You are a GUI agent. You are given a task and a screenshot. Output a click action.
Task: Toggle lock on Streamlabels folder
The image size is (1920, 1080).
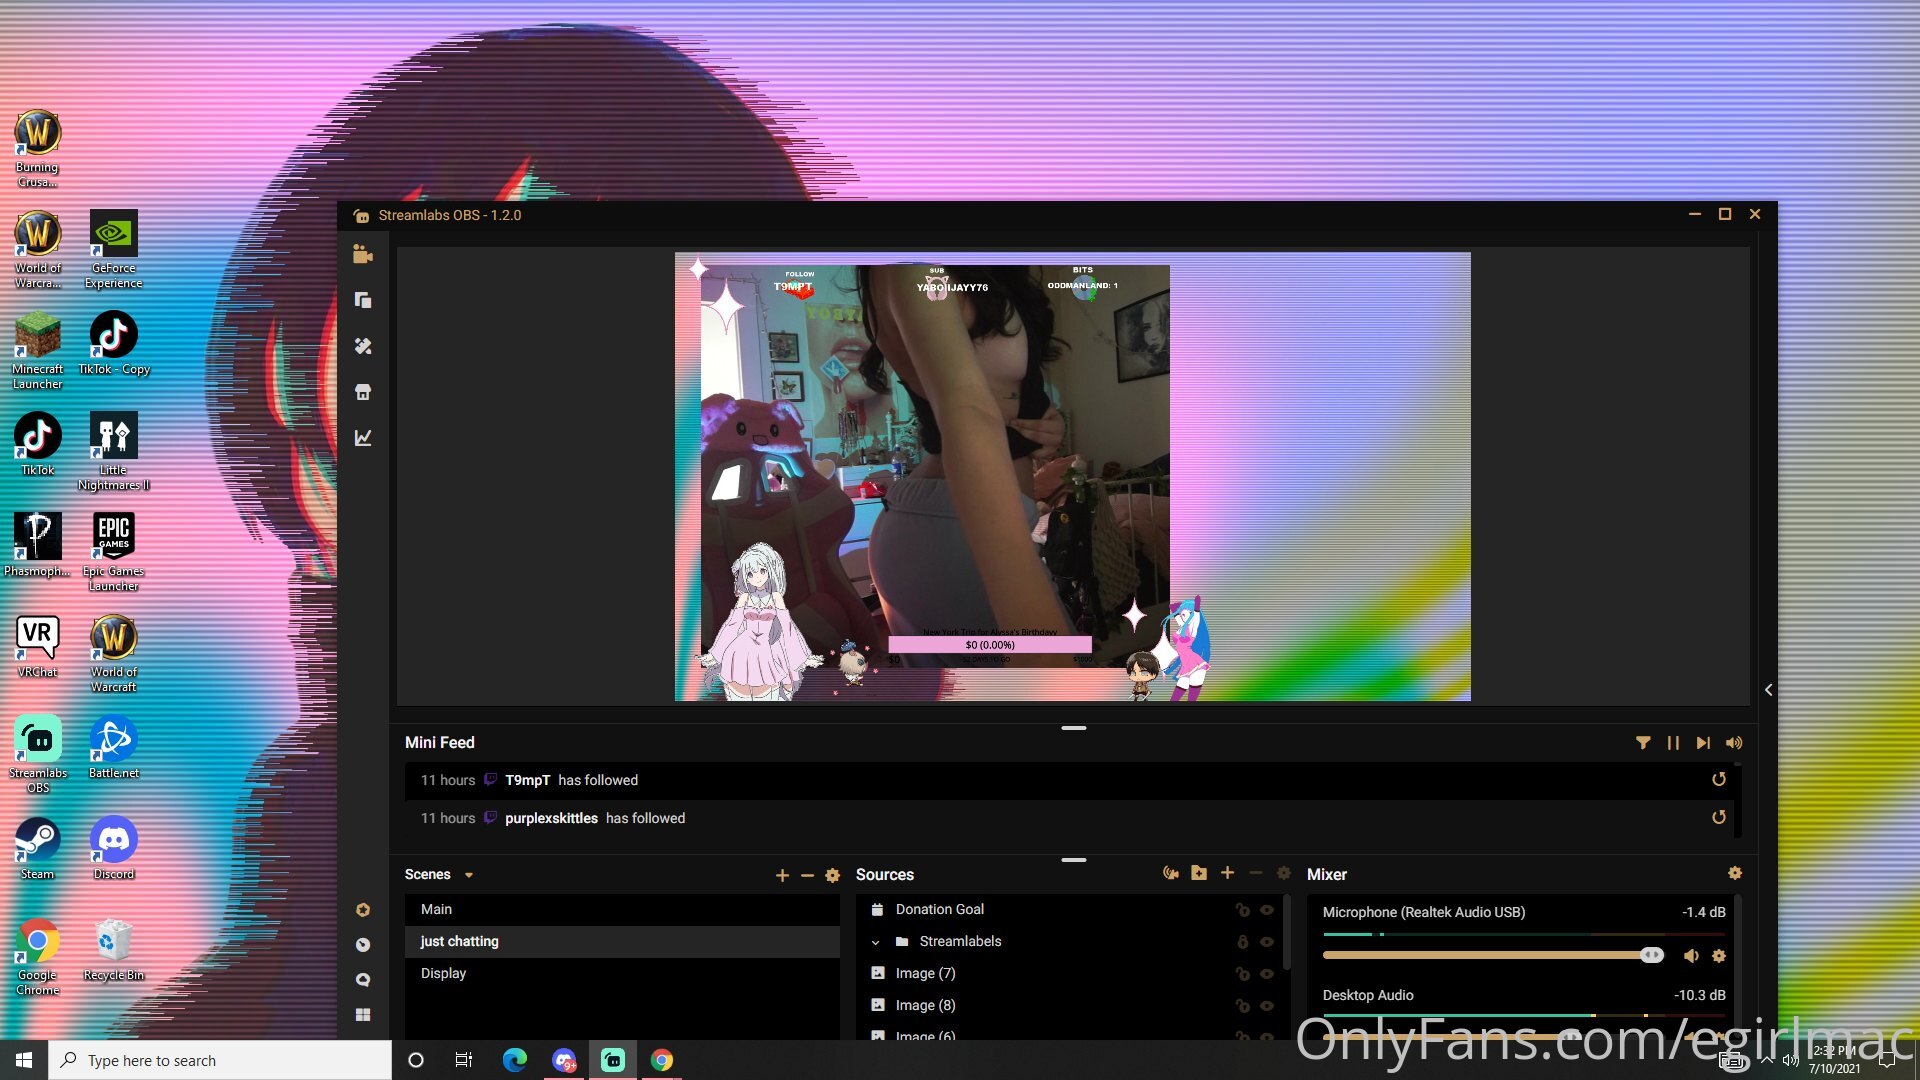point(1242,942)
